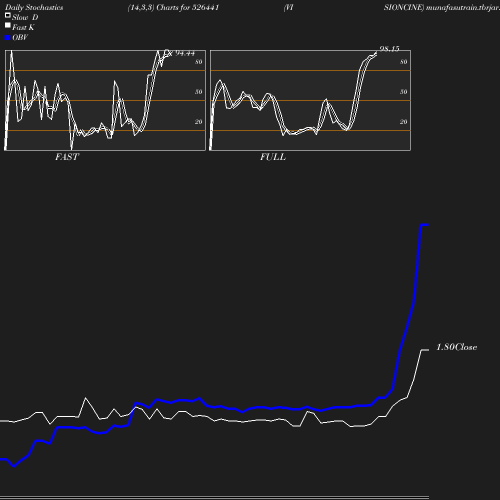Click the 'FULL' chart label
500x500 pixels.
click(x=273, y=157)
